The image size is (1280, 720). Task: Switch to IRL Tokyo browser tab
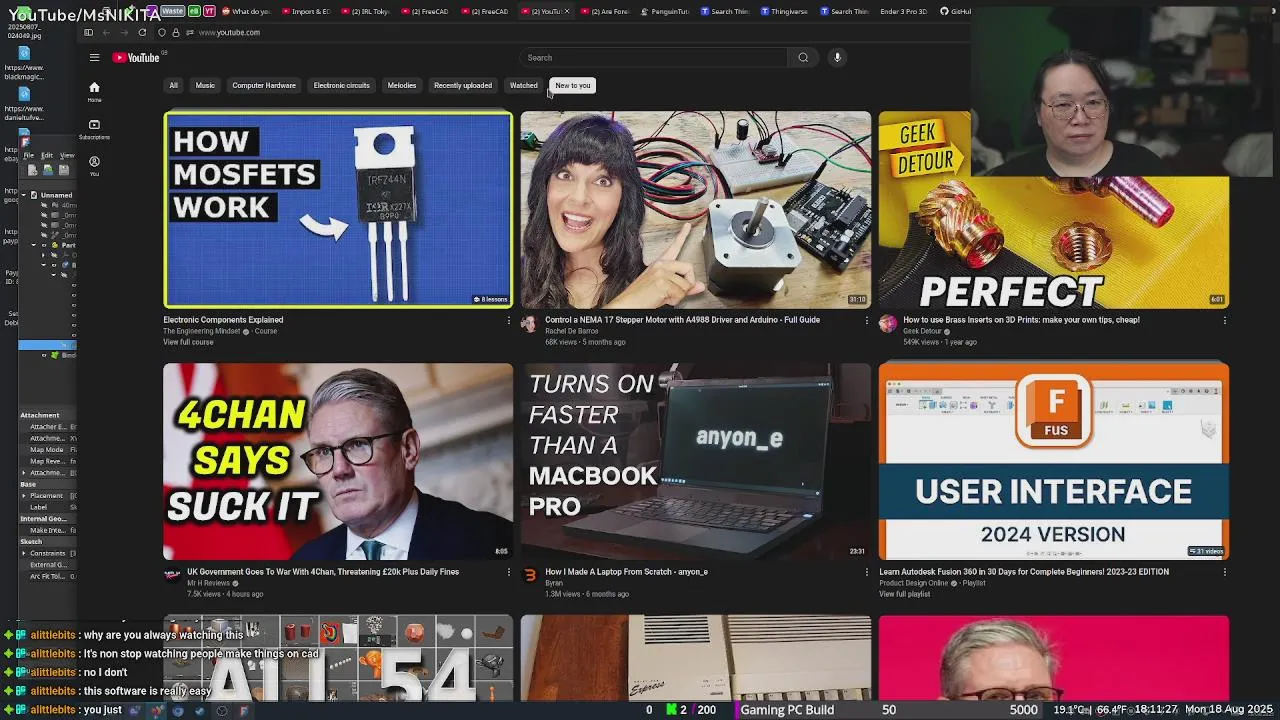click(x=365, y=11)
